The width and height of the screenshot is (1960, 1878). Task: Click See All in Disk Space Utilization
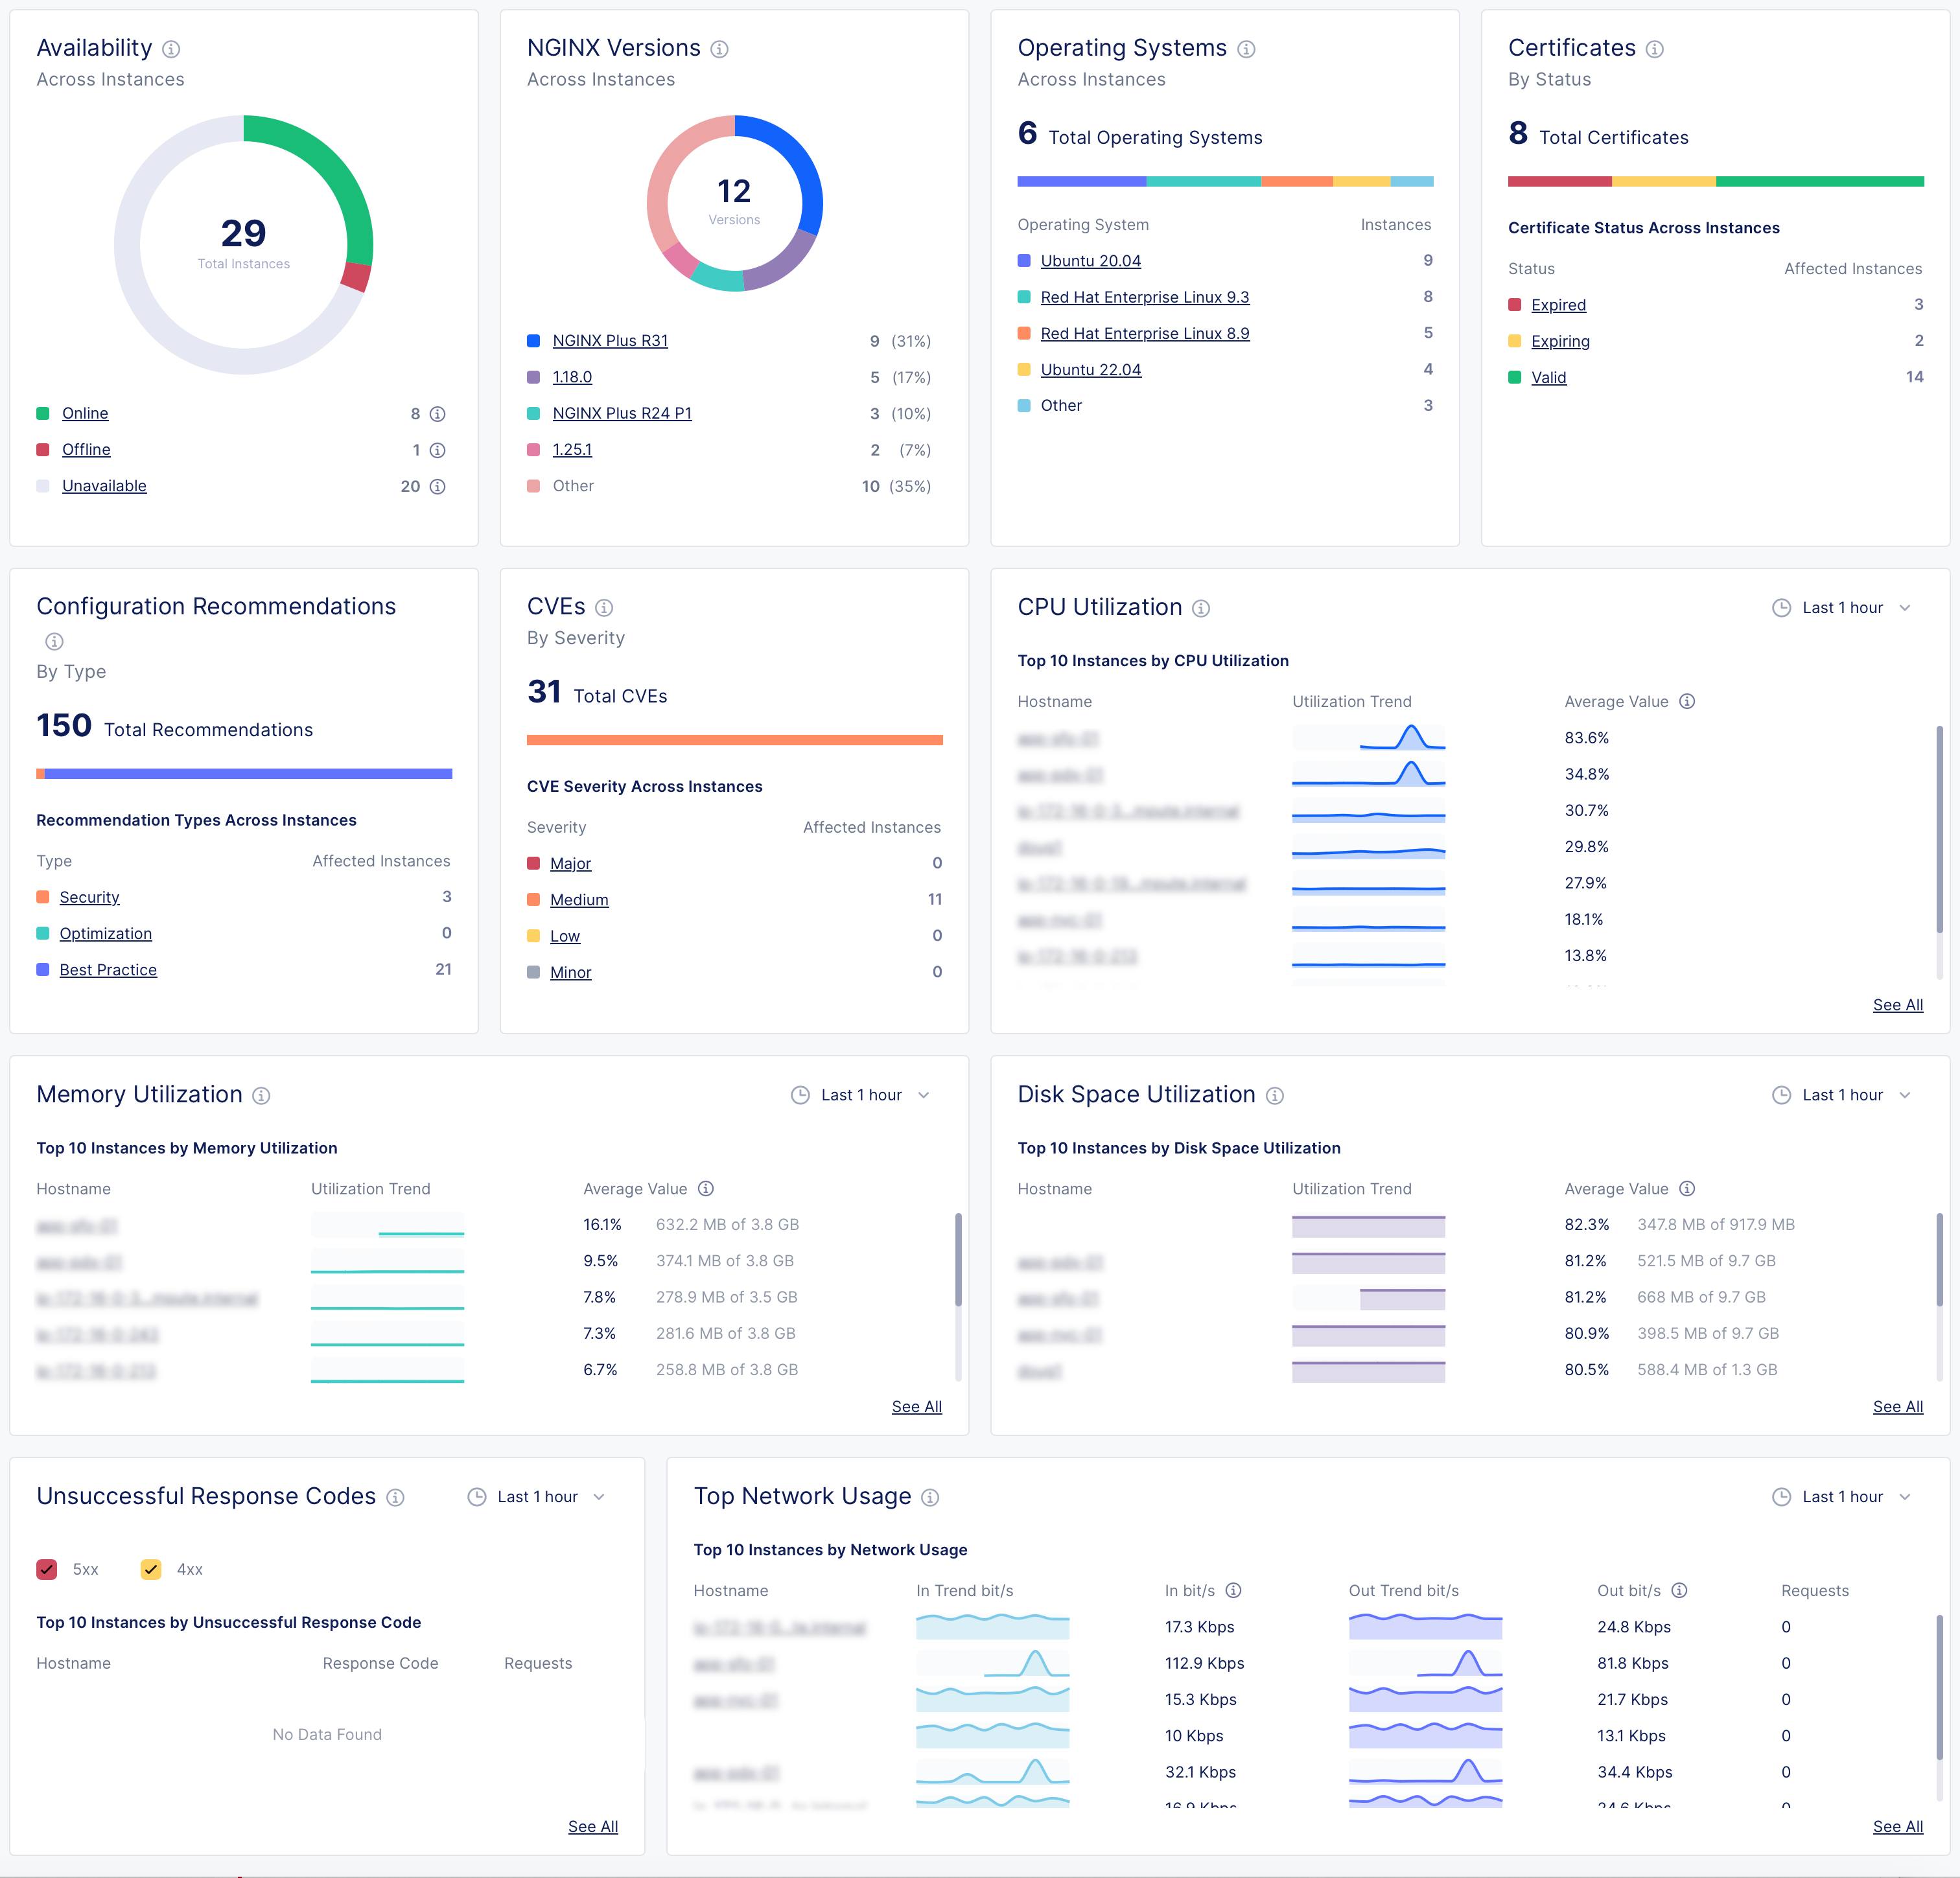pyautogui.click(x=1897, y=1406)
